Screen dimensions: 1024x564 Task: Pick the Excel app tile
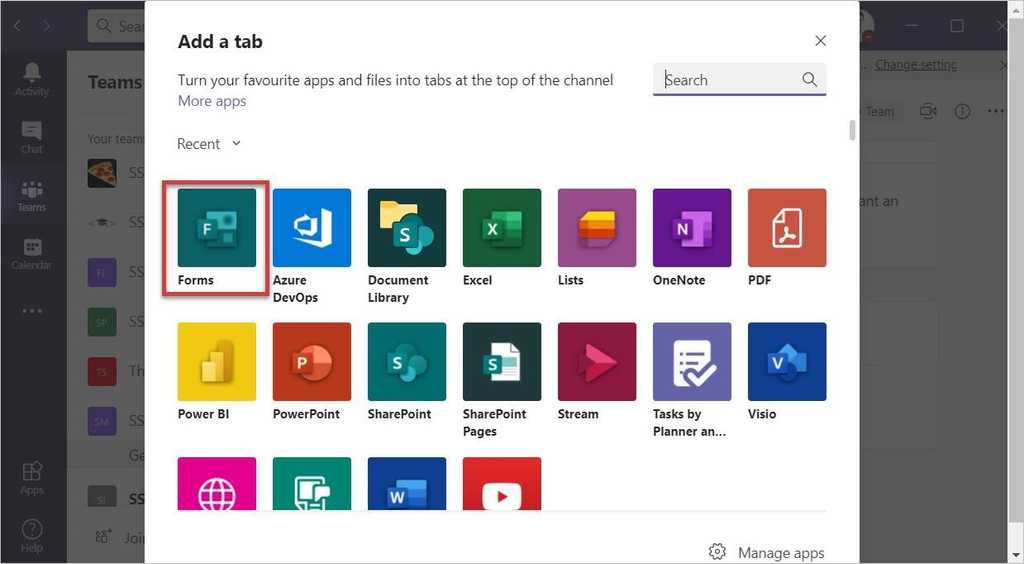point(501,228)
